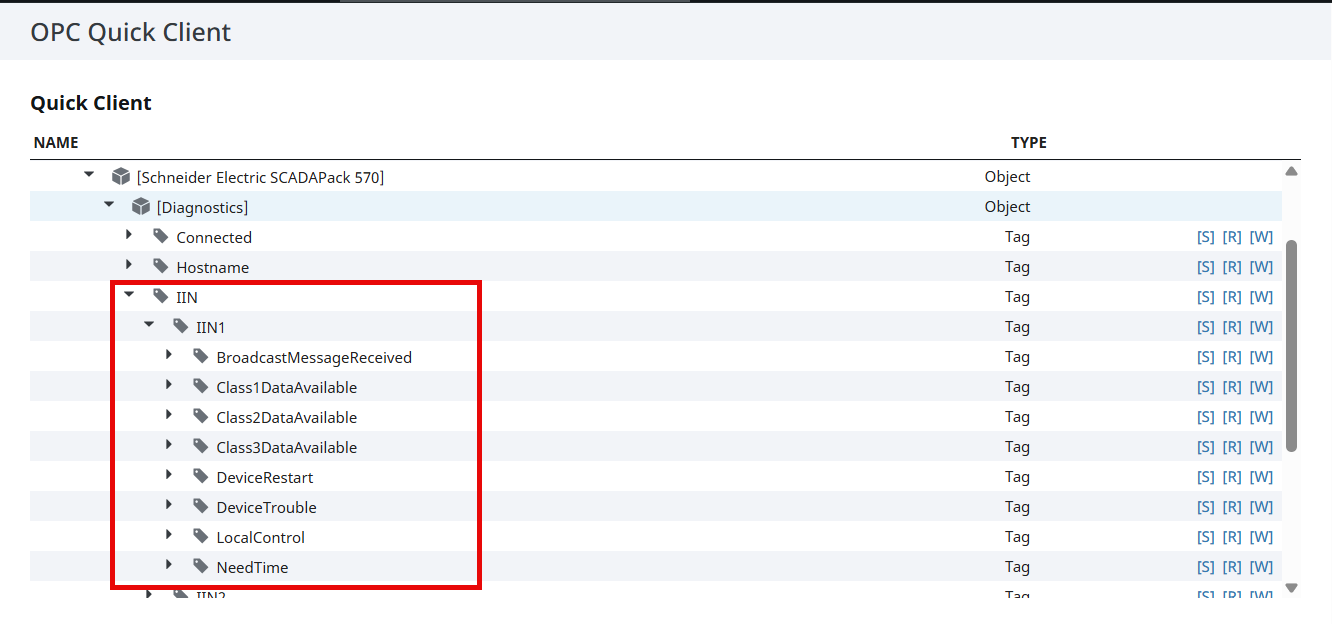Select the DeviceTrouble row label
The width and height of the screenshot is (1332, 624).
pos(266,507)
